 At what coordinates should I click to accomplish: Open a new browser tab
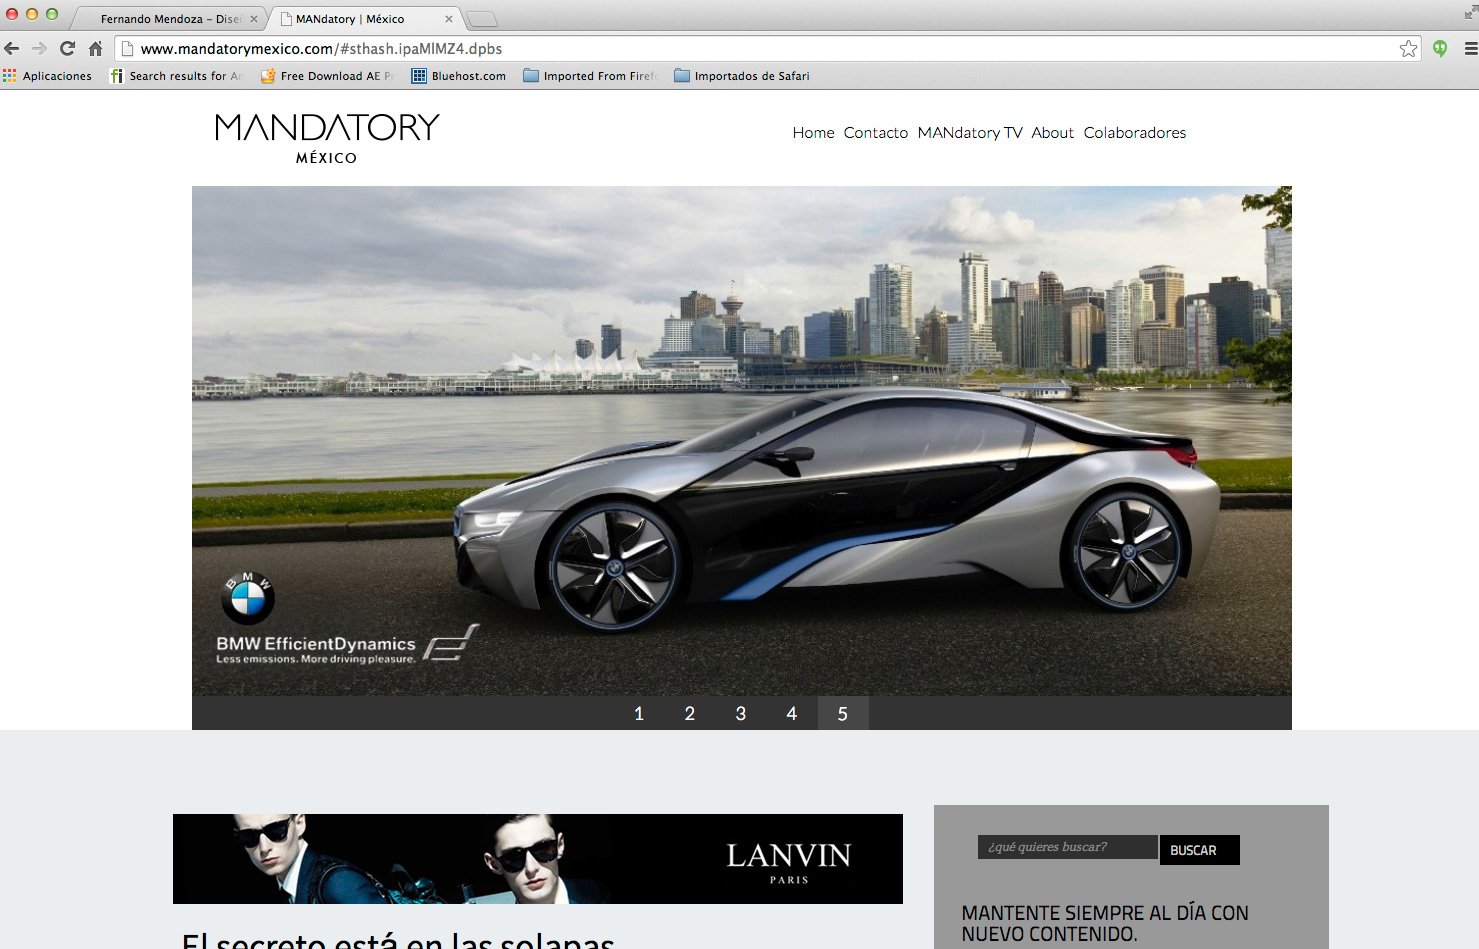click(x=482, y=19)
